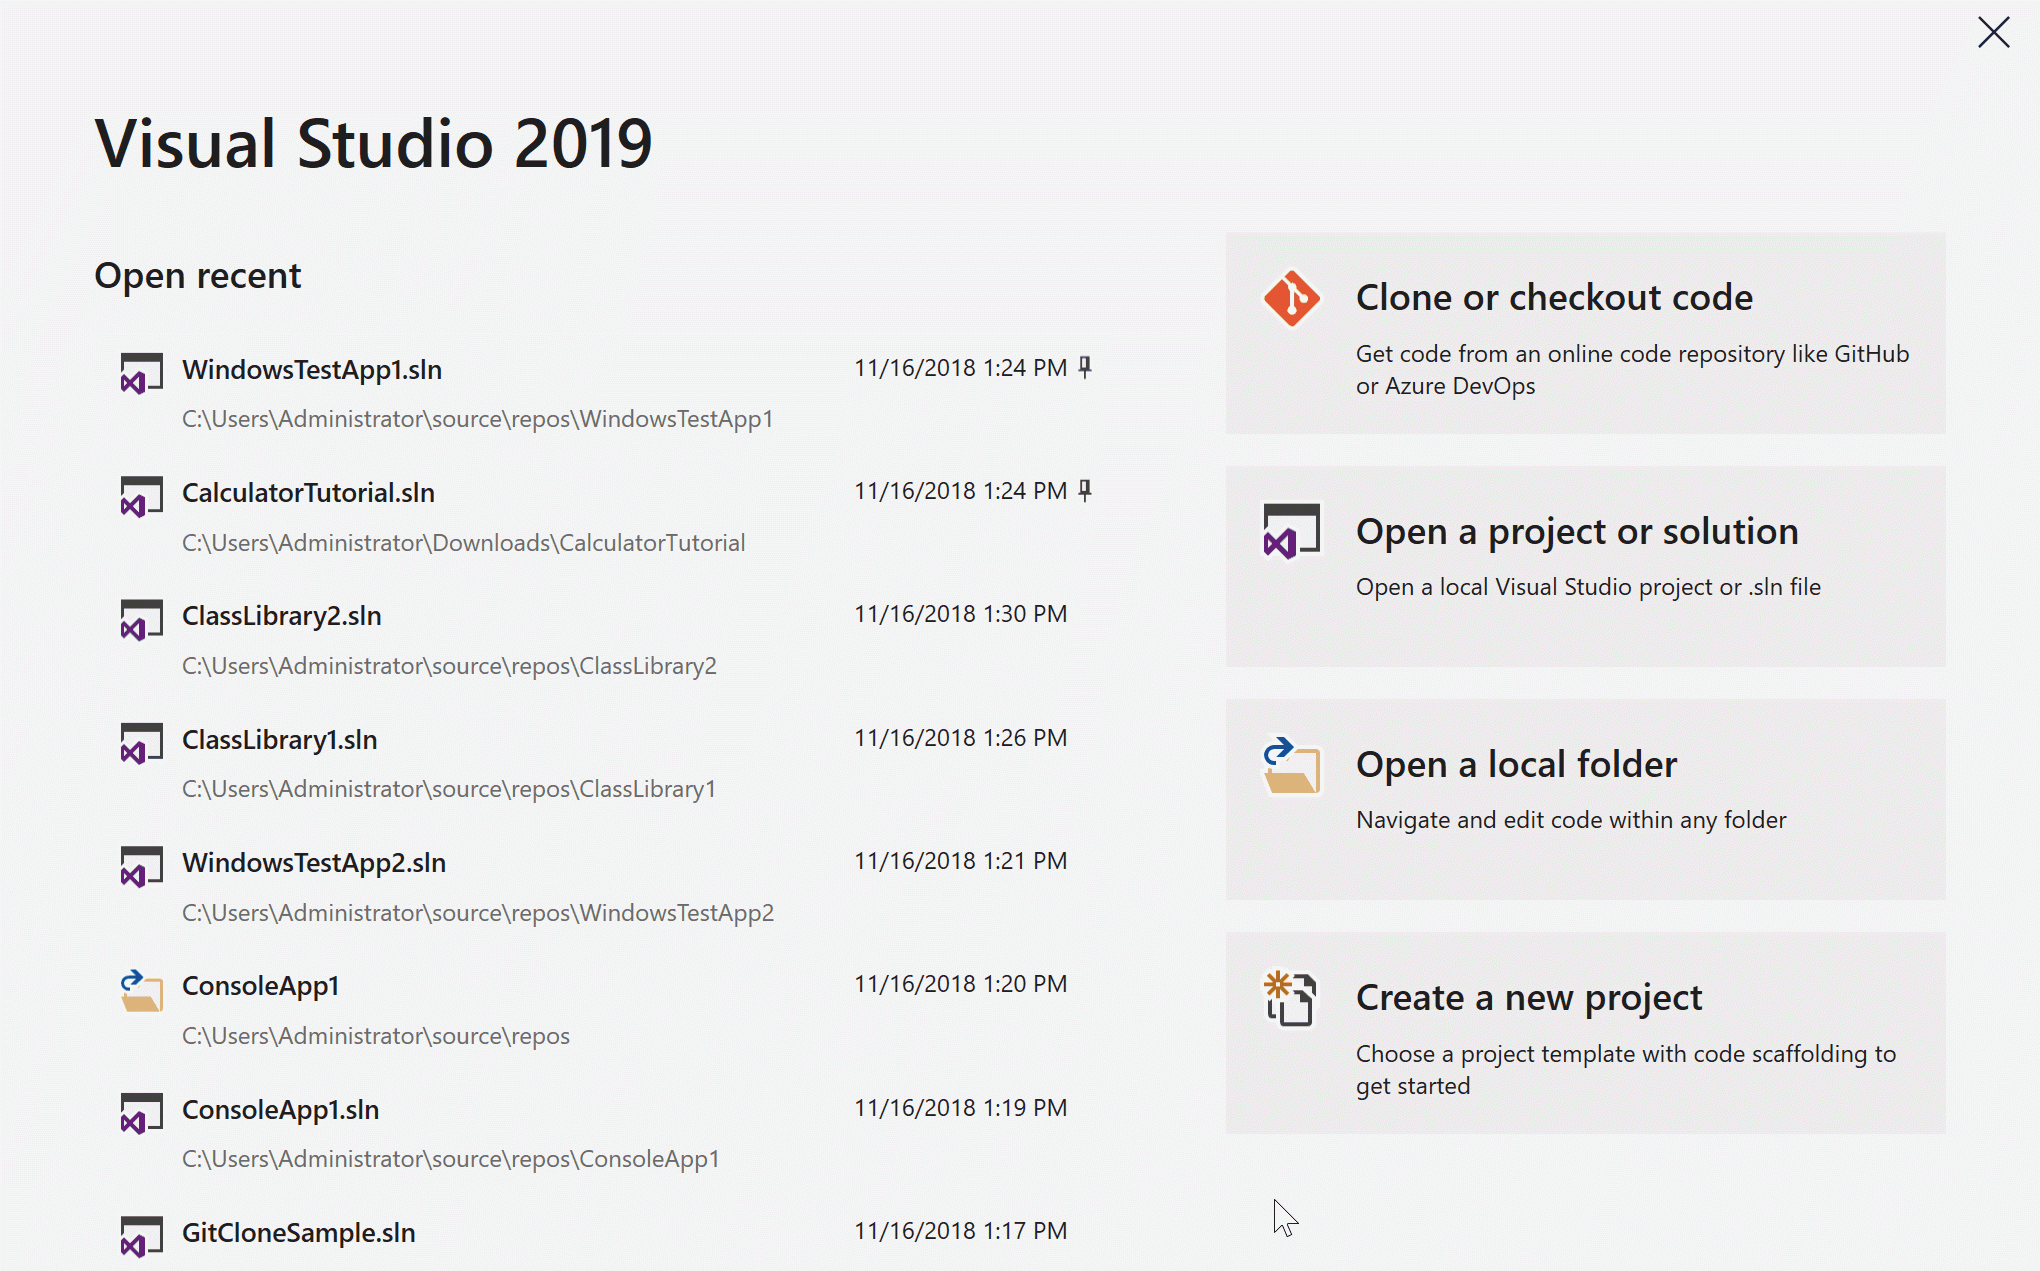Click path C:\Users\Administrator\source\repos\ConsoleApp1
This screenshot has width=2040, height=1271.
pyautogui.click(x=450, y=1159)
